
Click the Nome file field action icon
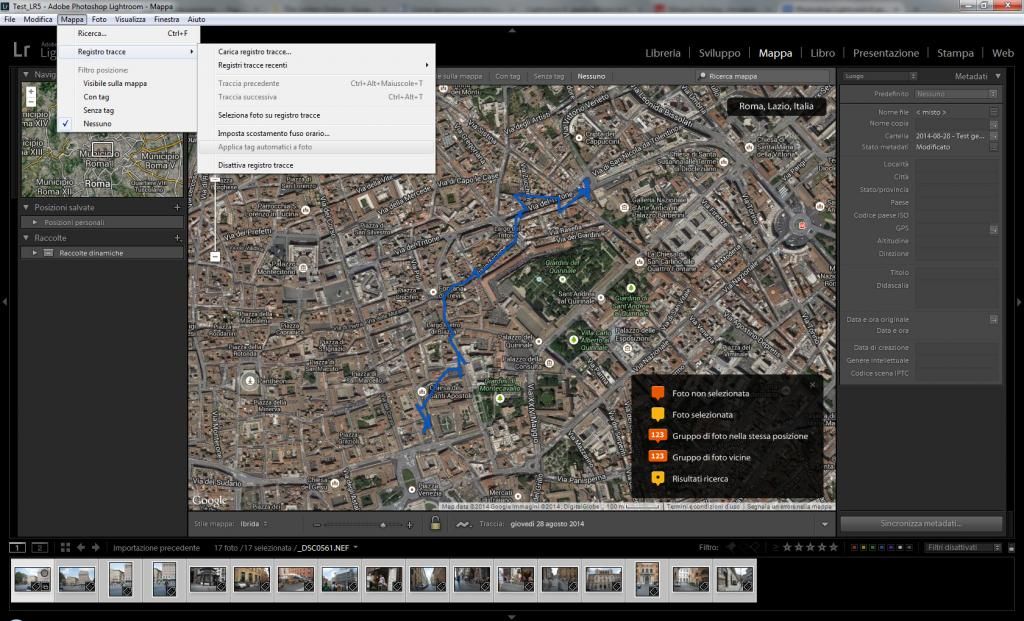pyautogui.click(x=993, y=112)
